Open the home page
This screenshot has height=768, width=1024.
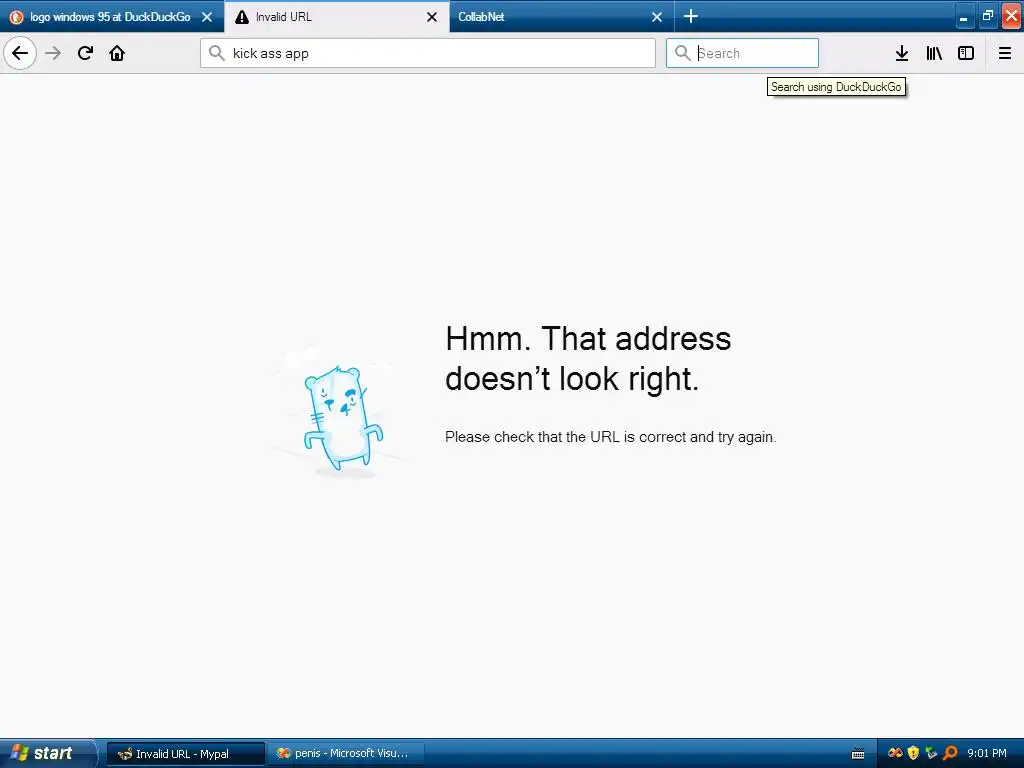coord(117,53)
